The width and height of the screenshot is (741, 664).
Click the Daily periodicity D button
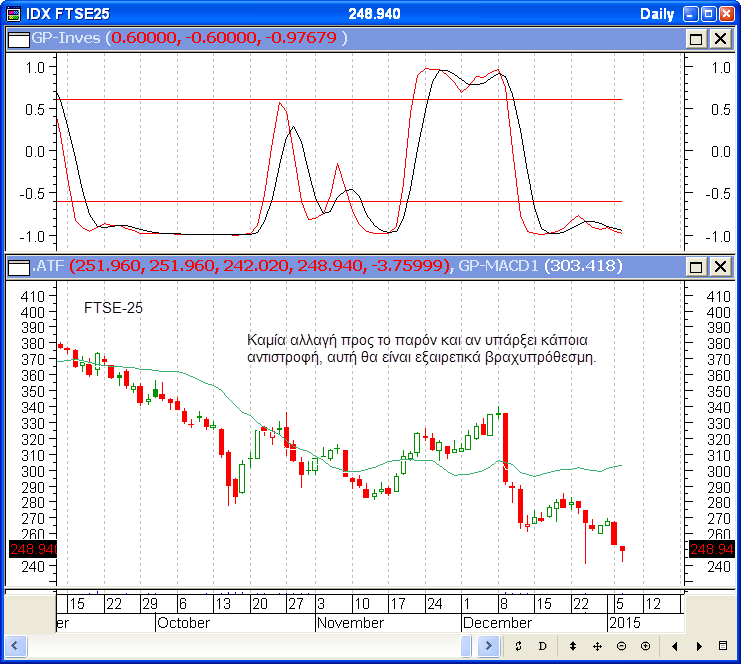[x=543, y=646]
